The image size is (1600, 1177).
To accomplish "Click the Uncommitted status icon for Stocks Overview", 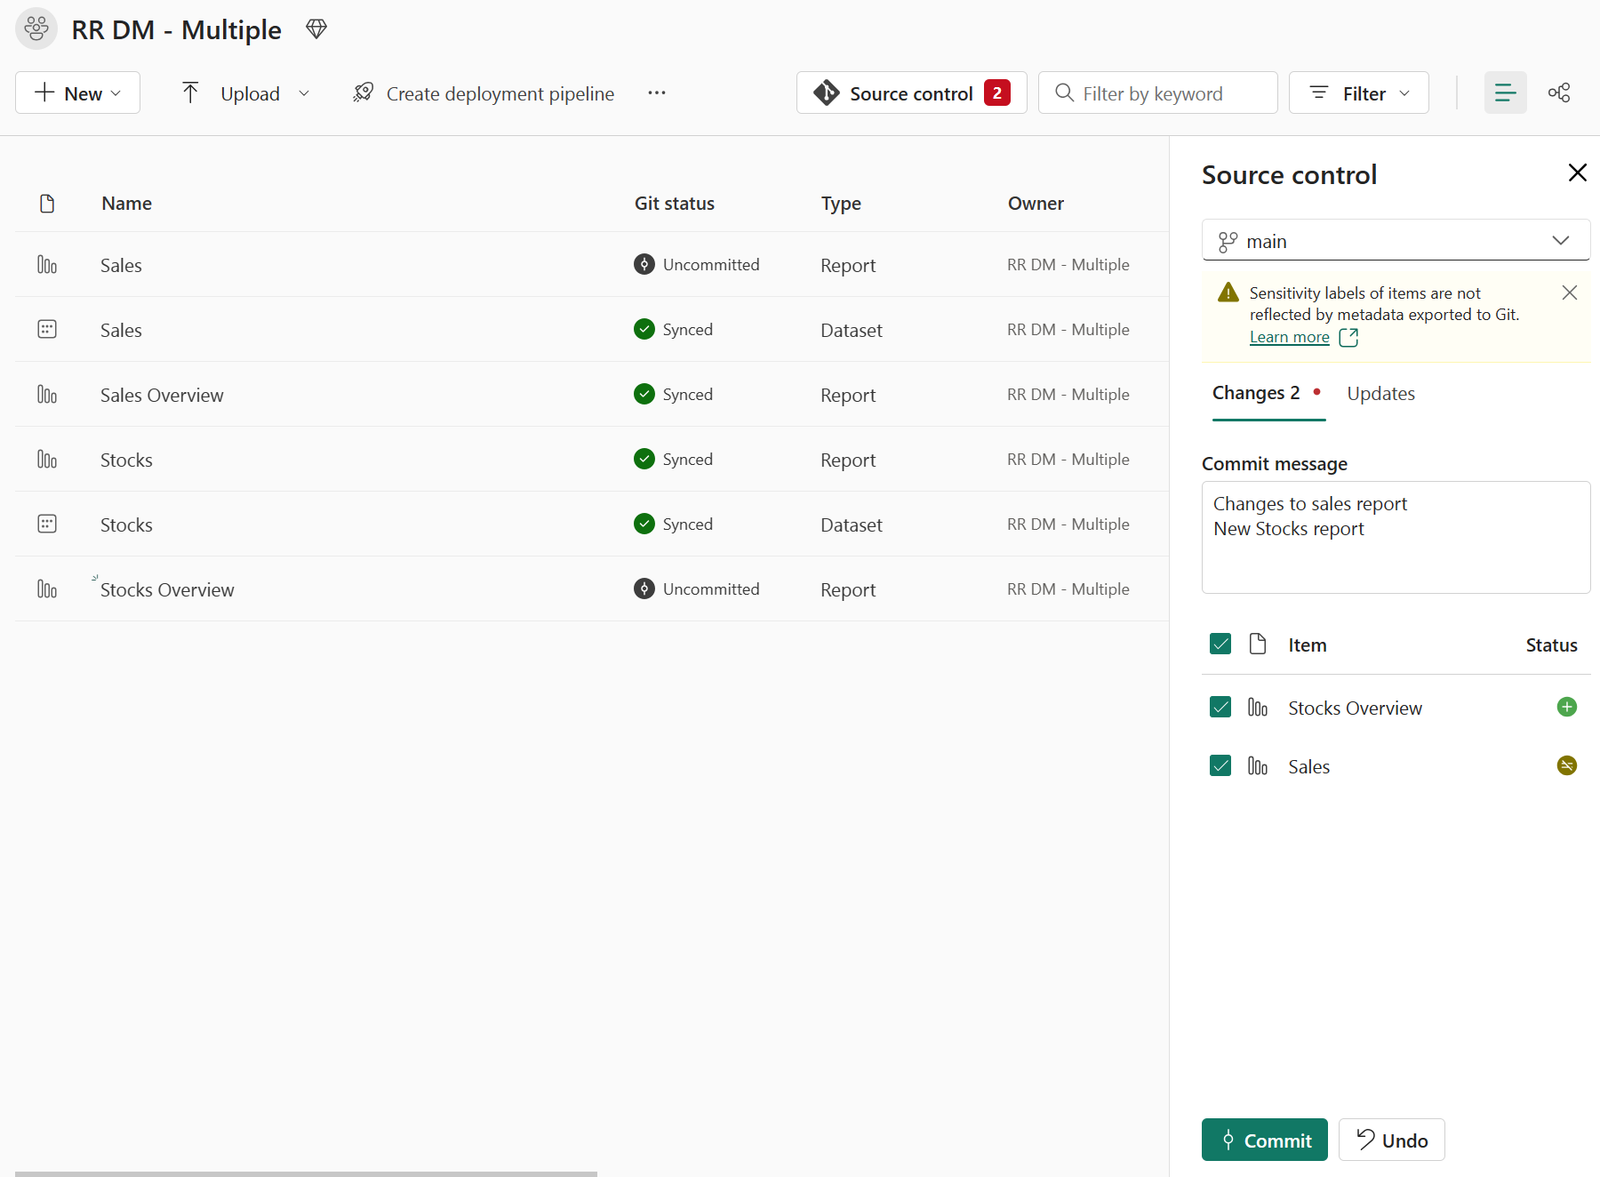I will pos(645,589).
